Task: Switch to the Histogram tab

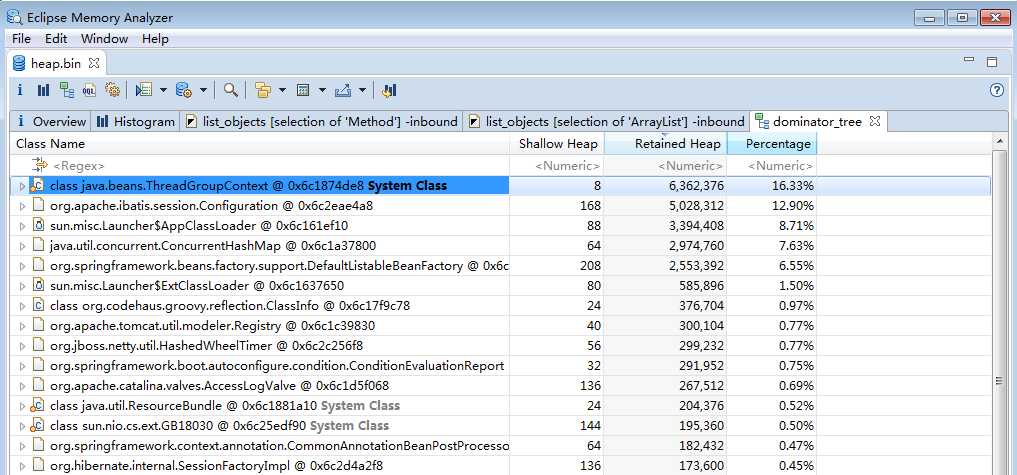Action: click(136, 121)
